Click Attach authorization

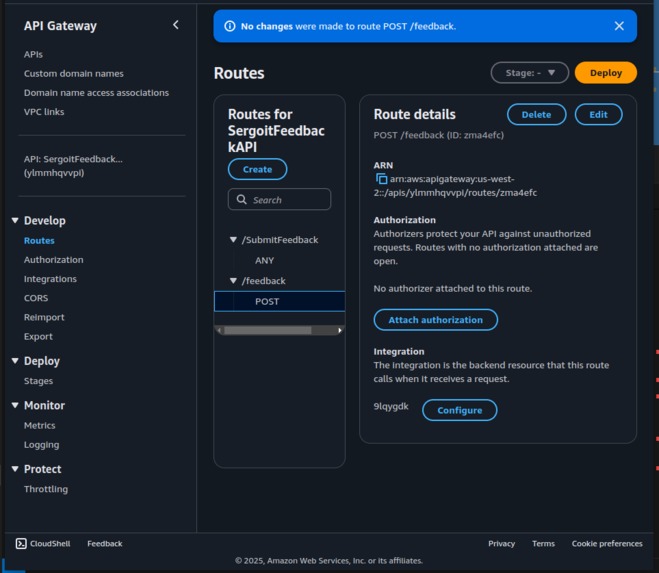(x=435, y=320)
